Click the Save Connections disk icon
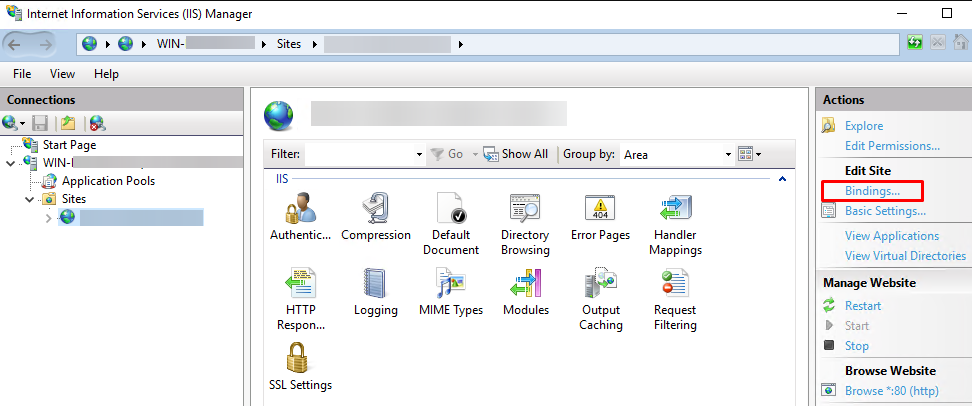Viewport: 972px width, 406px height. click(x=40, y=123)
